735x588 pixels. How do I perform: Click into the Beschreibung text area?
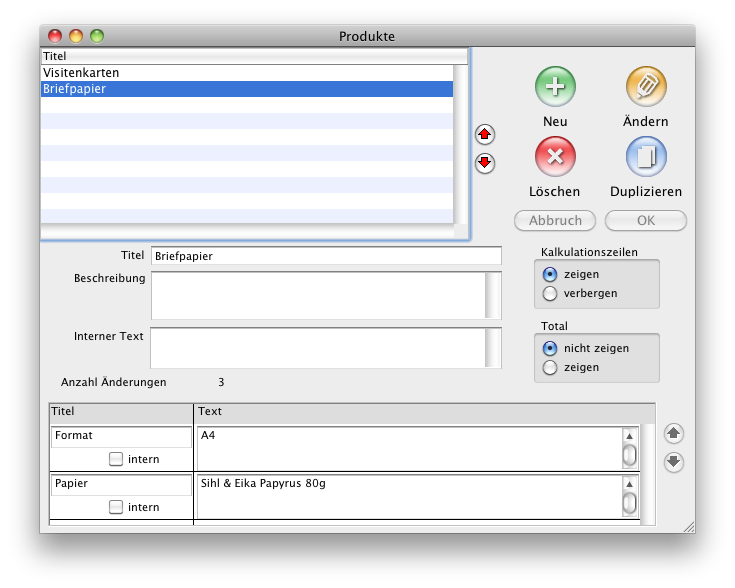pyautogui.click(x=317, y=295)
